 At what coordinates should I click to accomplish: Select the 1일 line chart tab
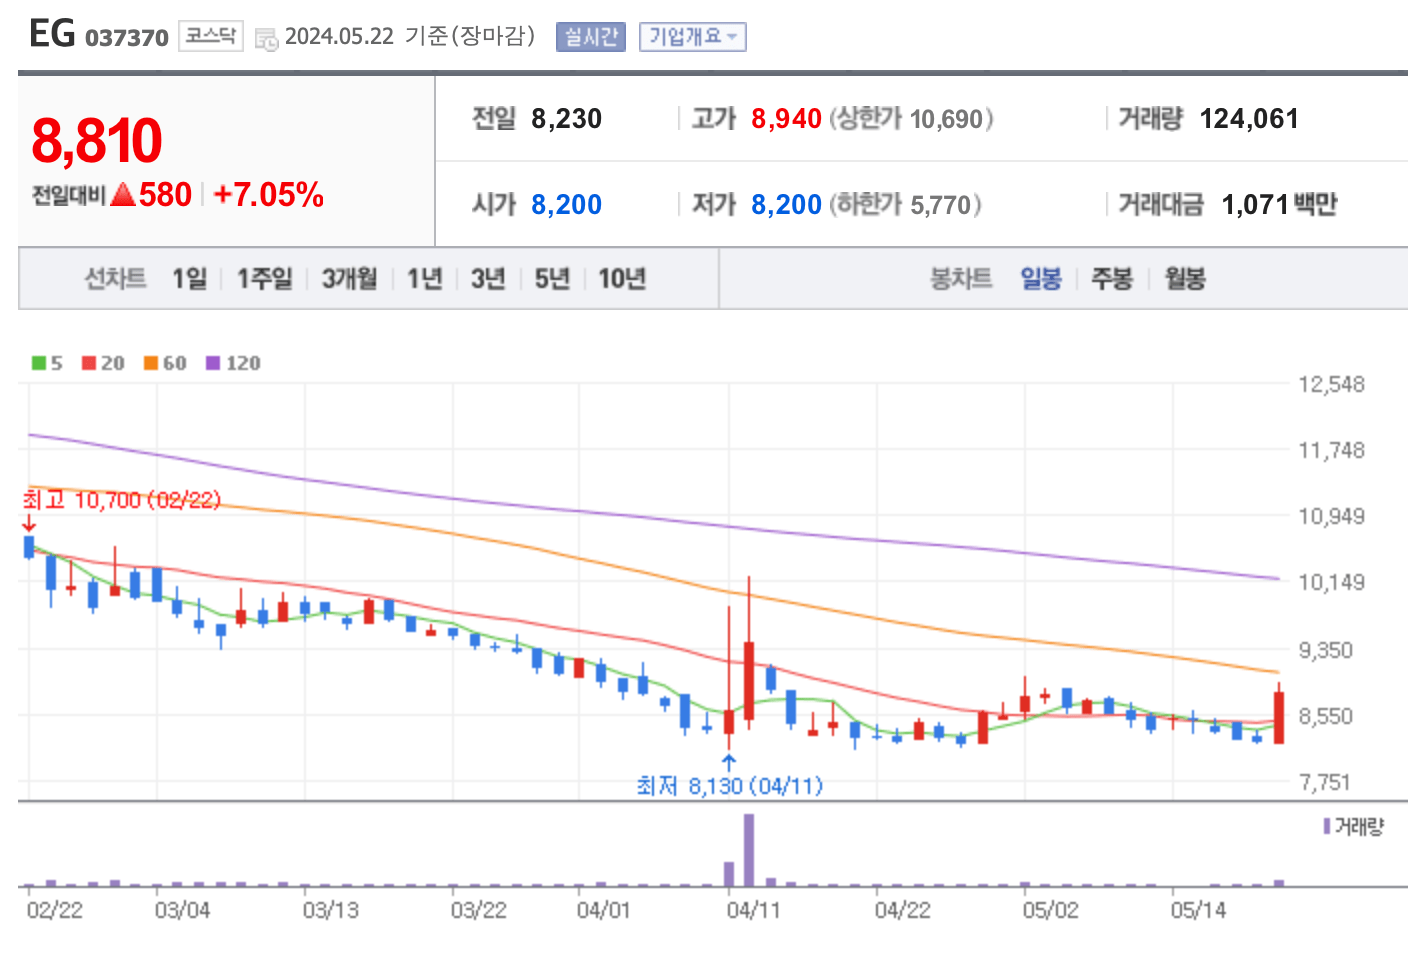(190, 278)
